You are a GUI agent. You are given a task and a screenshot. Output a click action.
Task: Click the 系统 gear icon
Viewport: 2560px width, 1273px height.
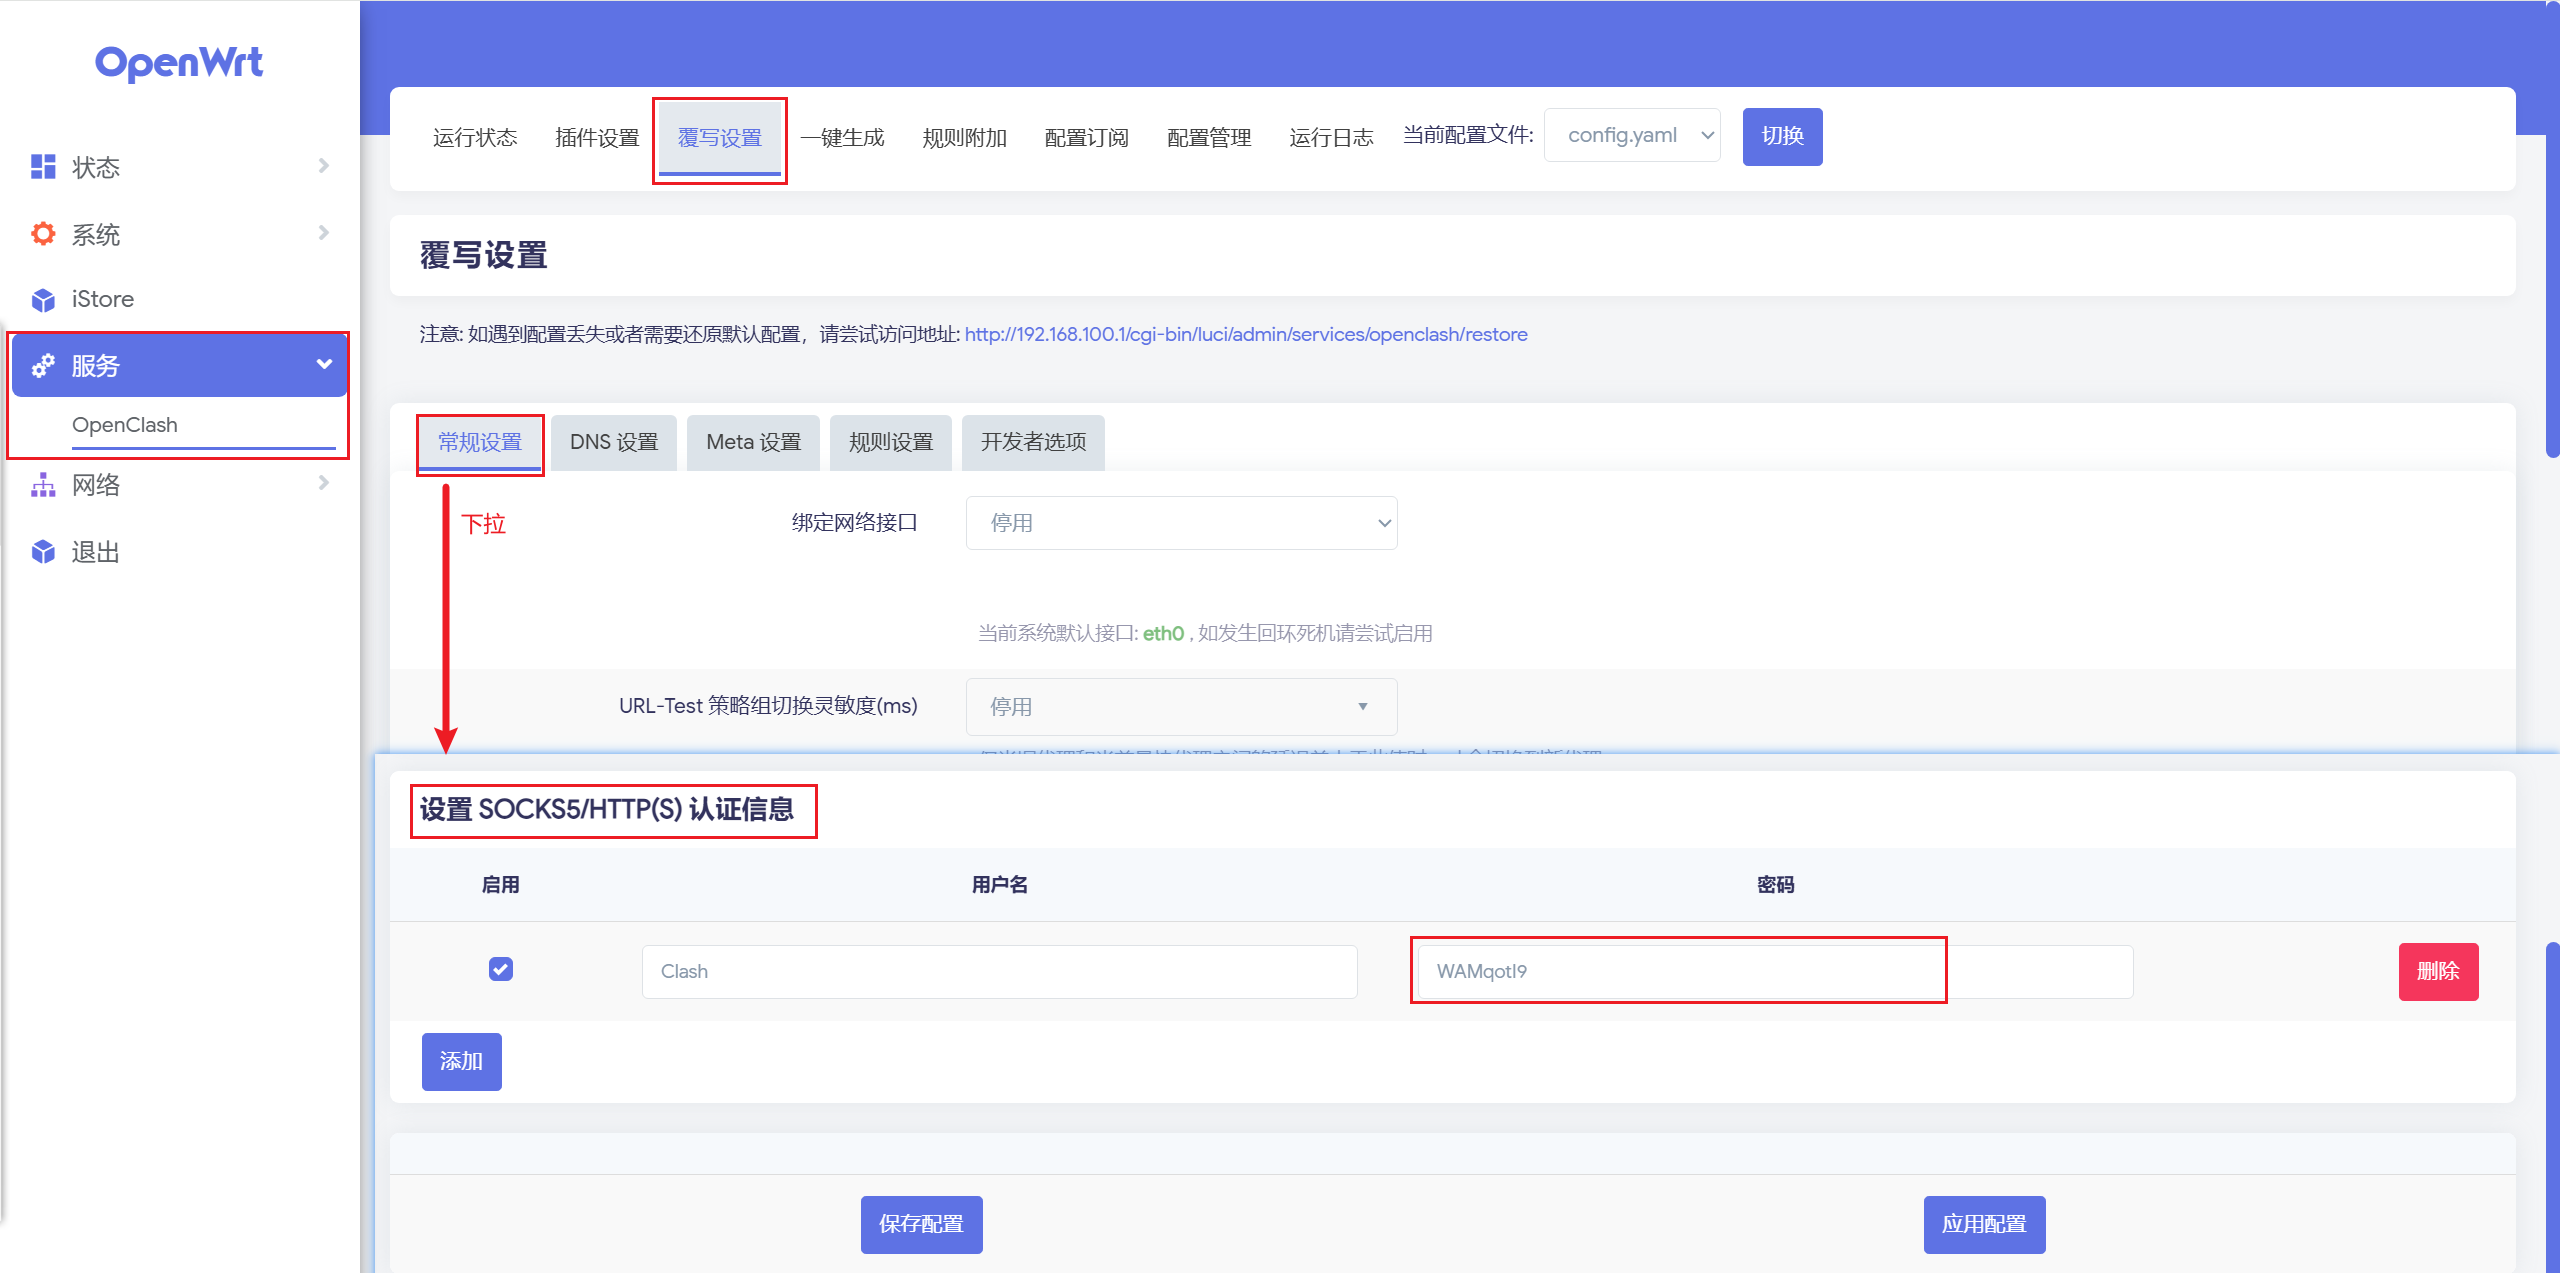pos(43,234)
